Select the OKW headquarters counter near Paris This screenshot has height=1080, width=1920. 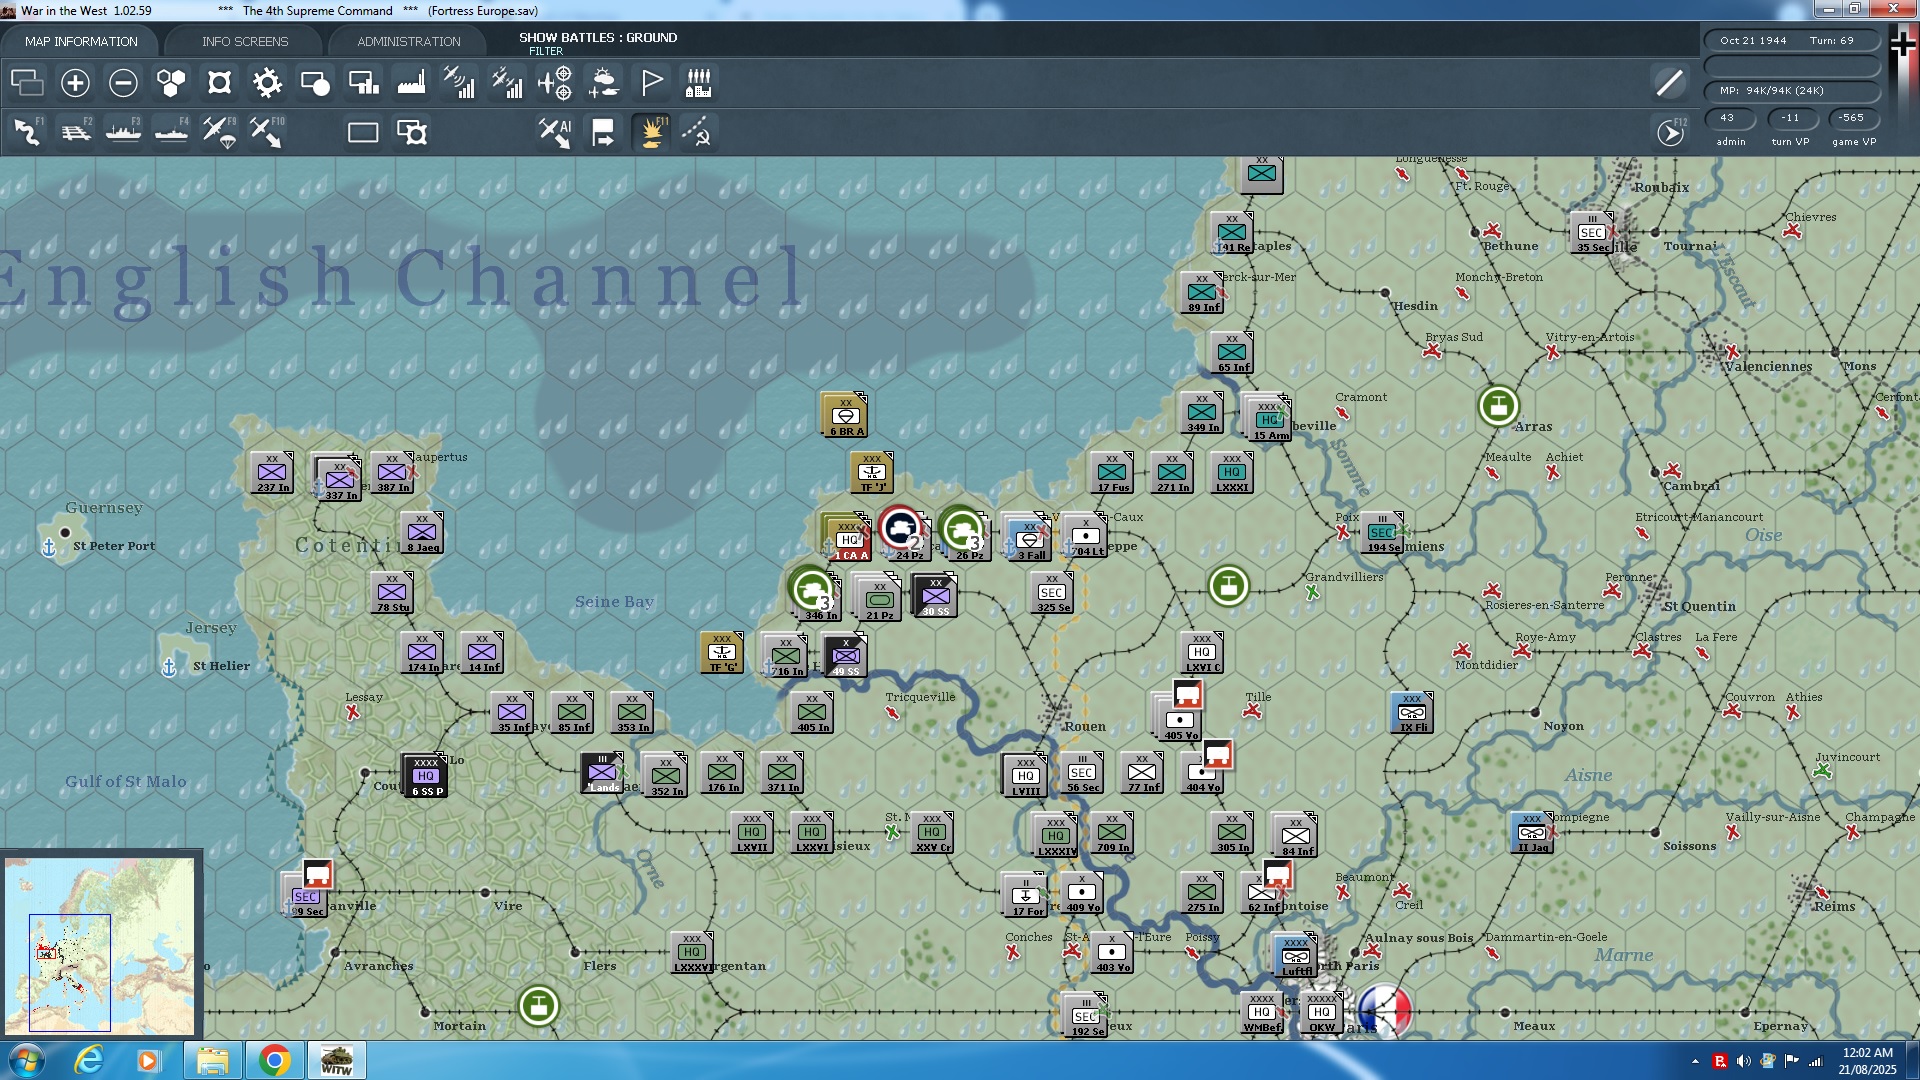click(x=1322, y=1012)
